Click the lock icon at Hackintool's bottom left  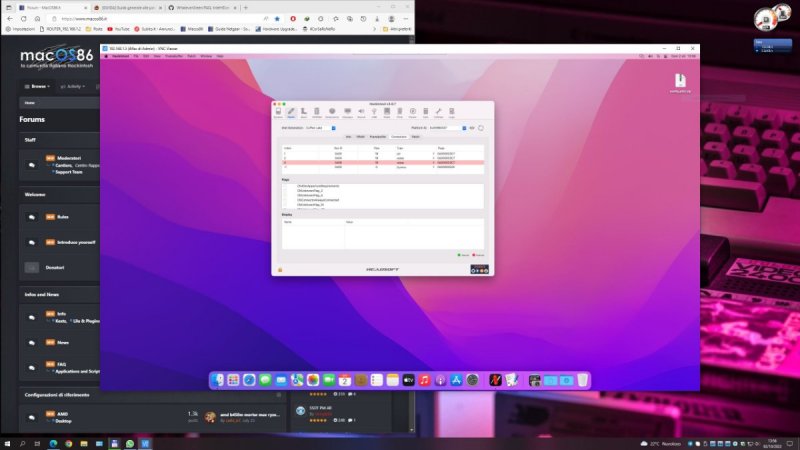(280, 269)
